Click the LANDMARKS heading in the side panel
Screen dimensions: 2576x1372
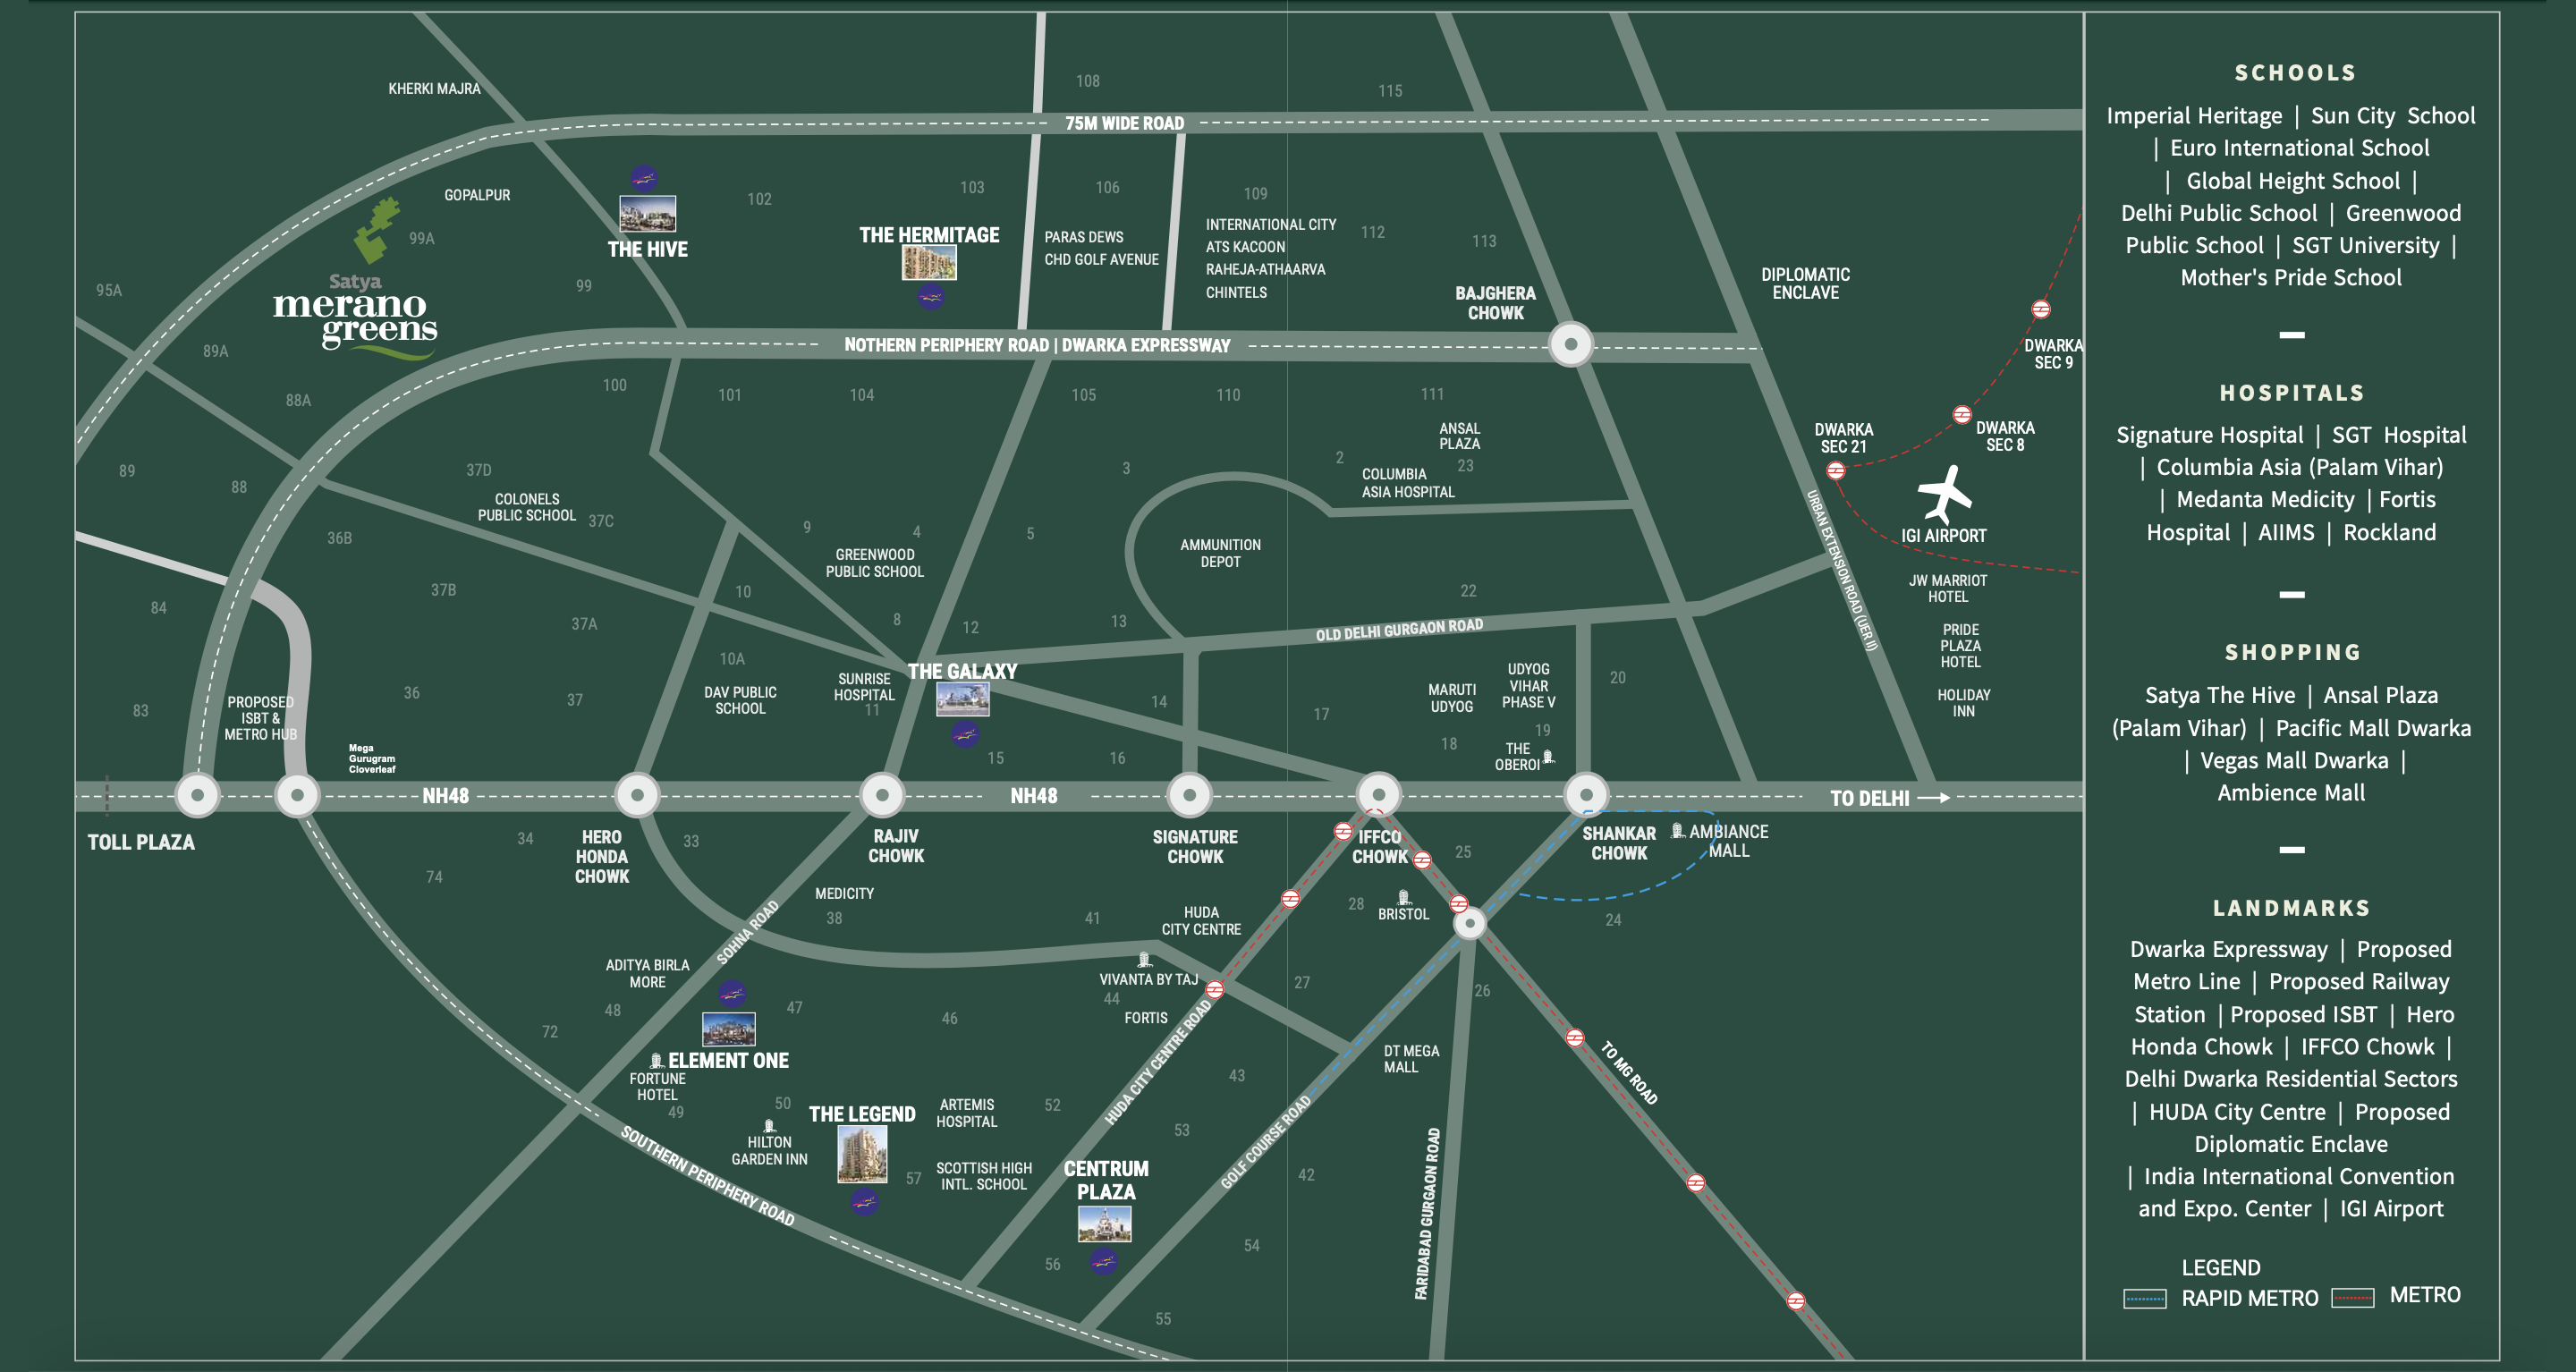coord(2291,908)
